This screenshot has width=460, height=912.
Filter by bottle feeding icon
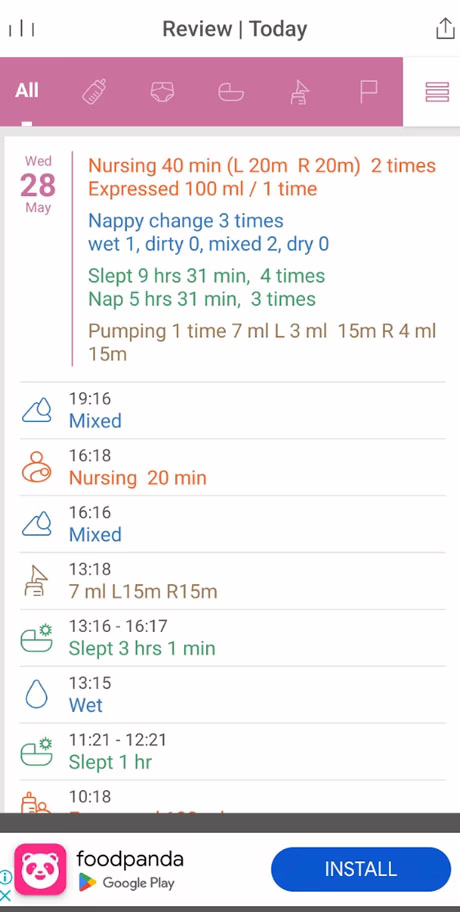[x=94, y=91]
